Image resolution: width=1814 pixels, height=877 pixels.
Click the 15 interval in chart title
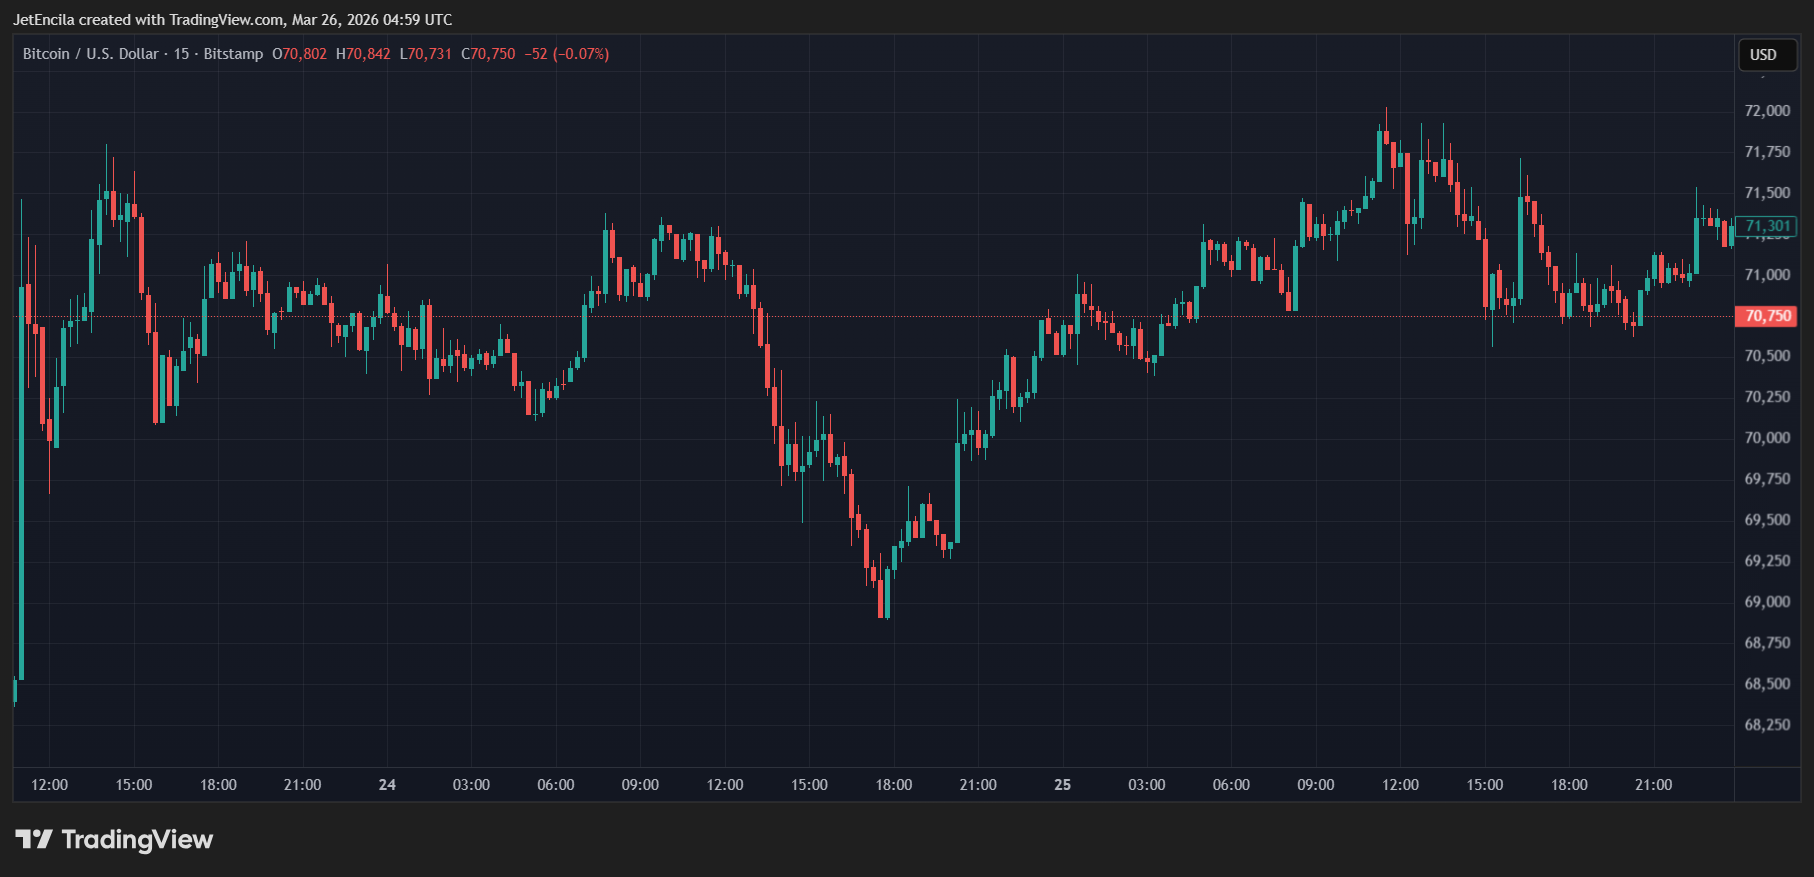point(181,54)
